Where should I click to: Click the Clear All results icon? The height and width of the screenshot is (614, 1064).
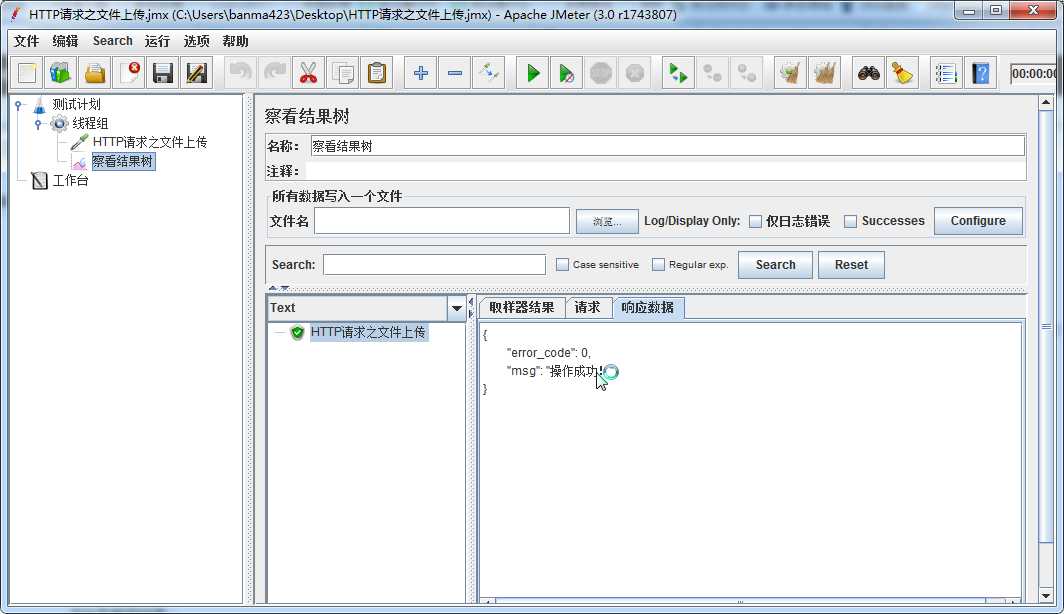pyautogui.click(x=824, y=73)
